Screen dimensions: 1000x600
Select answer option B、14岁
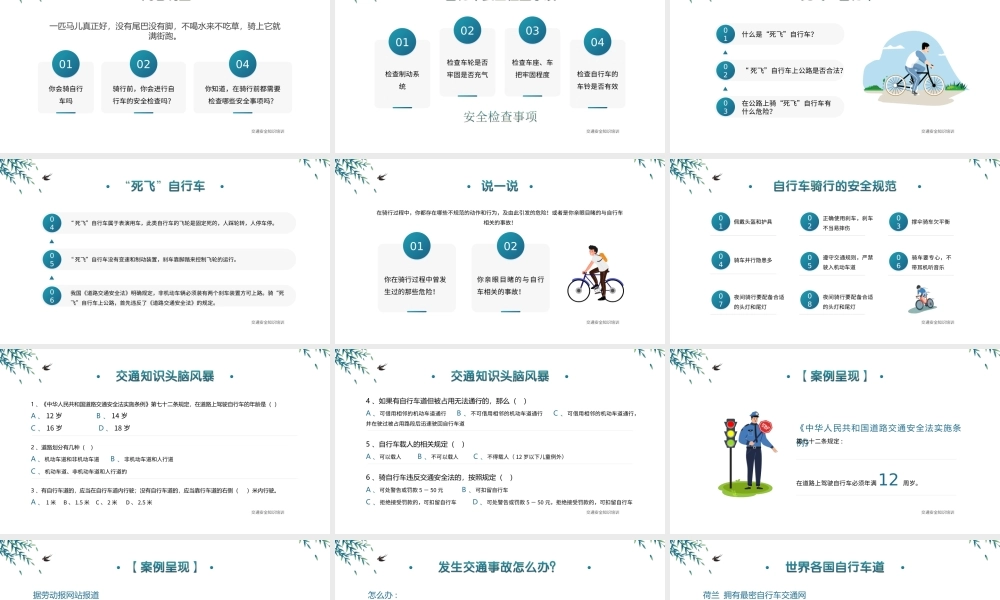[112, 416]
